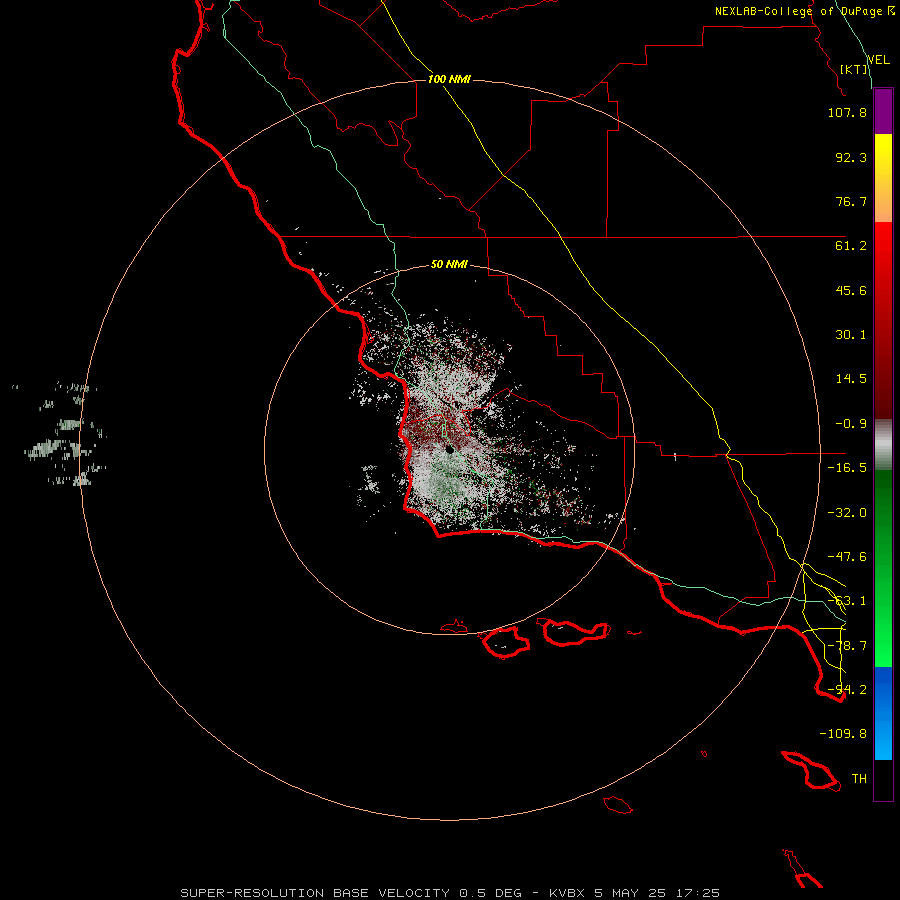Screen dimensions: 900x900
Task: Click the 92.3 legend value
Action: (x=851, y=157)
